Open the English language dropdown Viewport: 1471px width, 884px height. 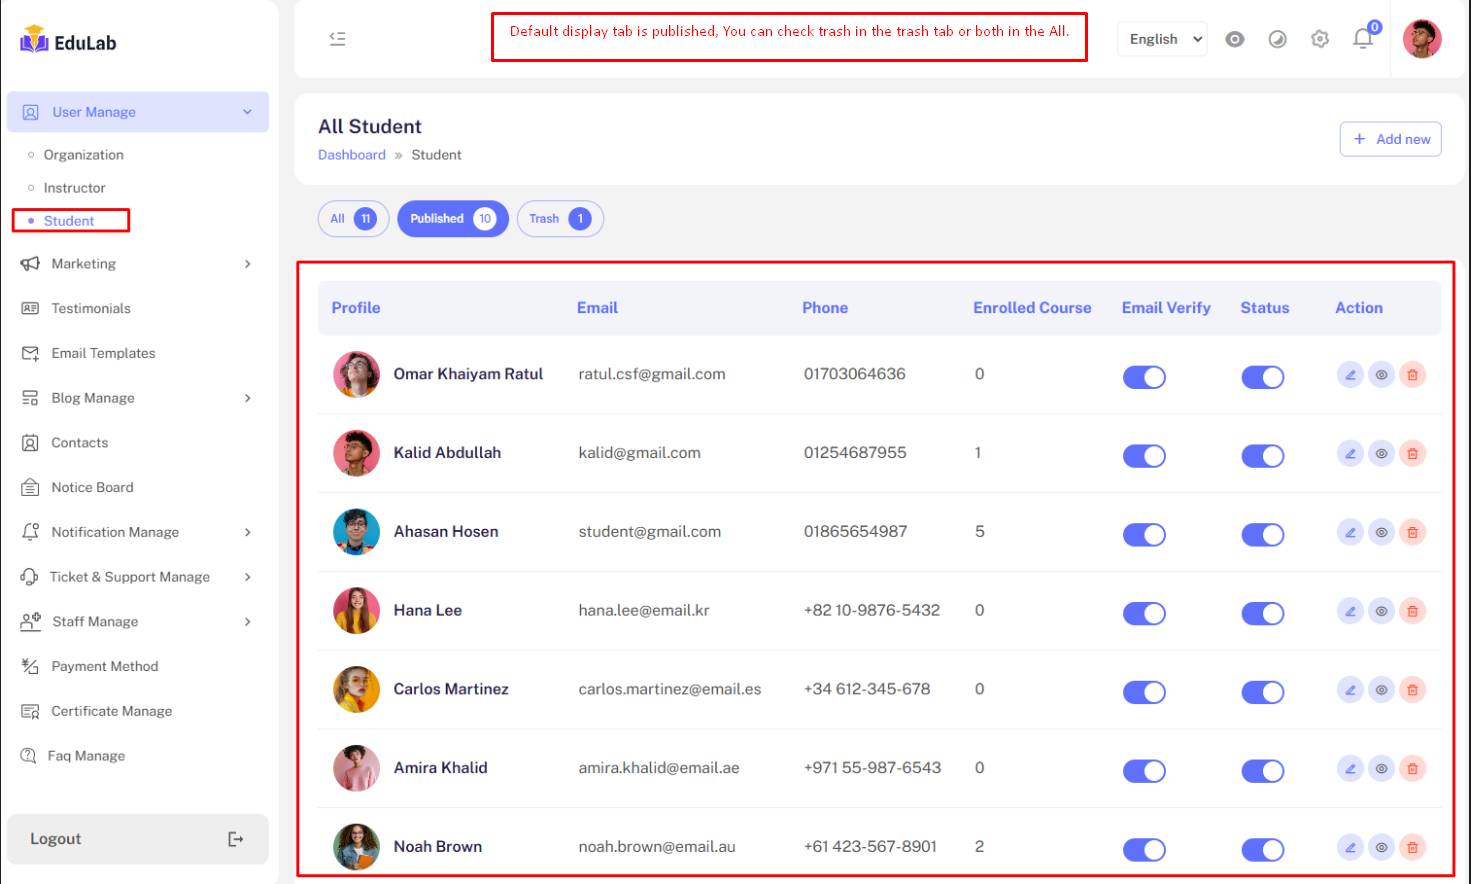pos(1162,39)
